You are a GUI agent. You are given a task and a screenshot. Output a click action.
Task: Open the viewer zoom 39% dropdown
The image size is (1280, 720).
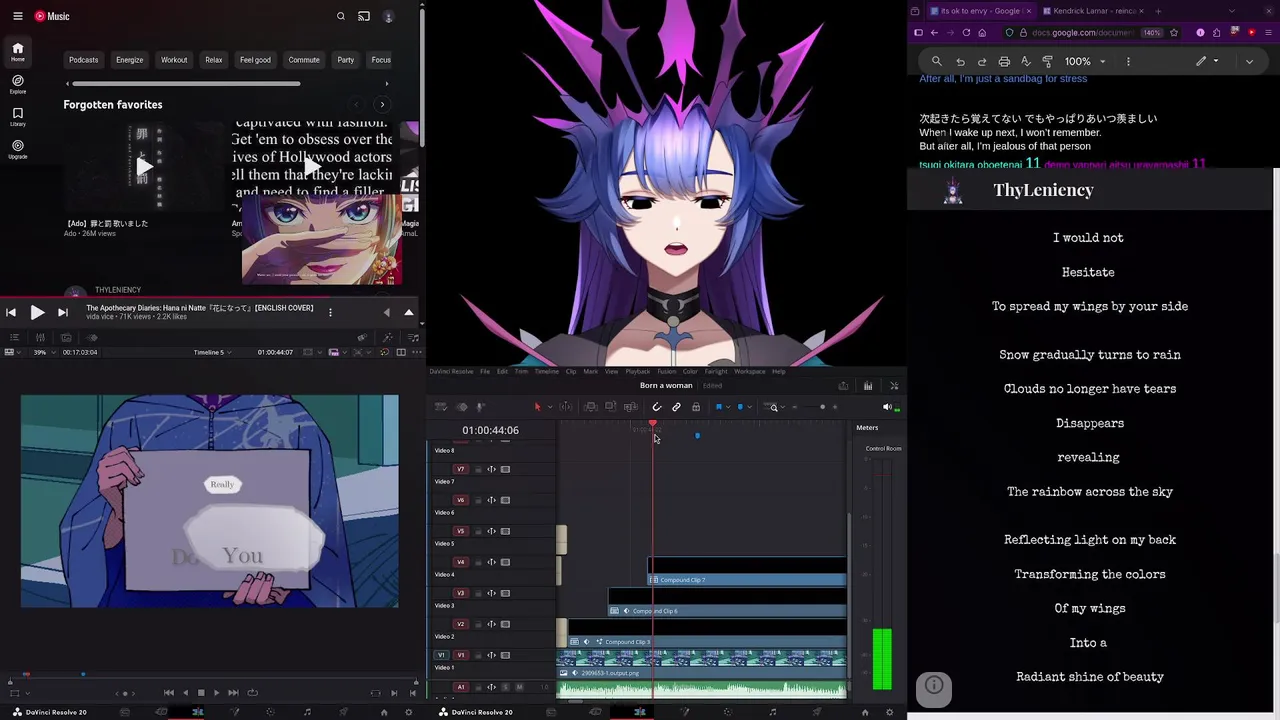tap(45, 352)
